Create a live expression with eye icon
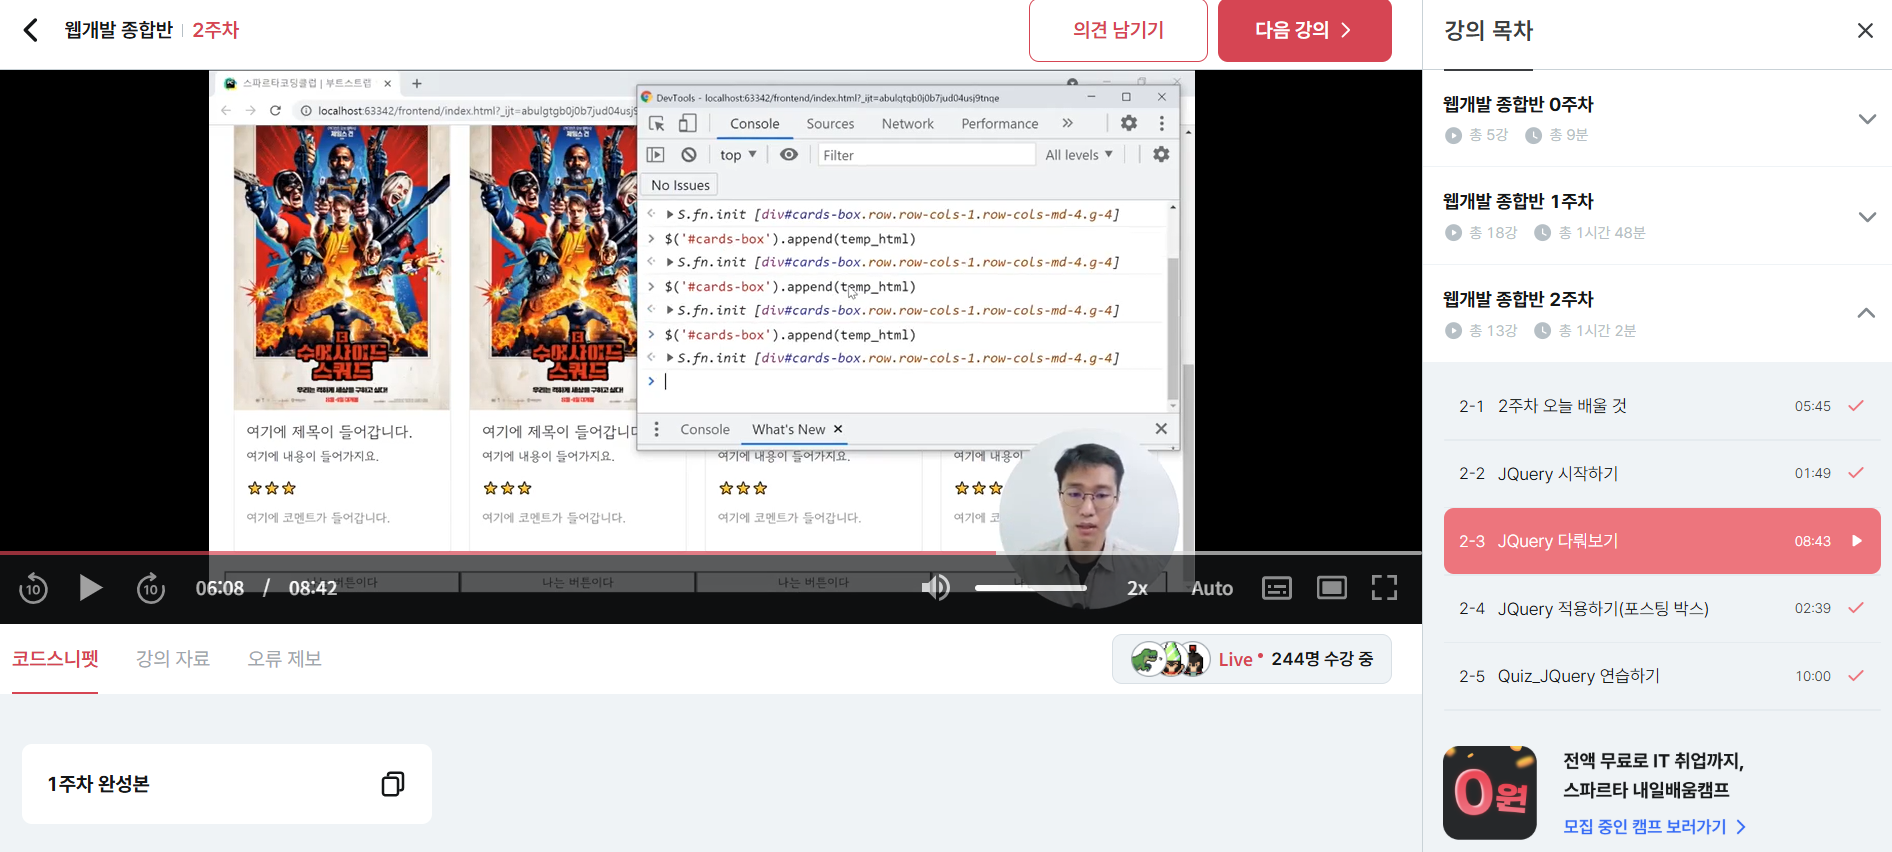Screen dimensions: 1892x852 (789, 155)
